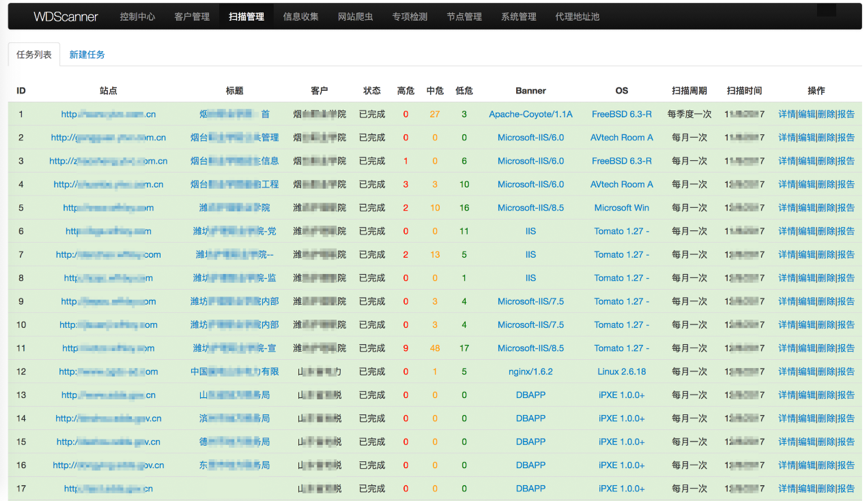
Task: Open 详情 for task ID 1
Action: tap(787, 114)
